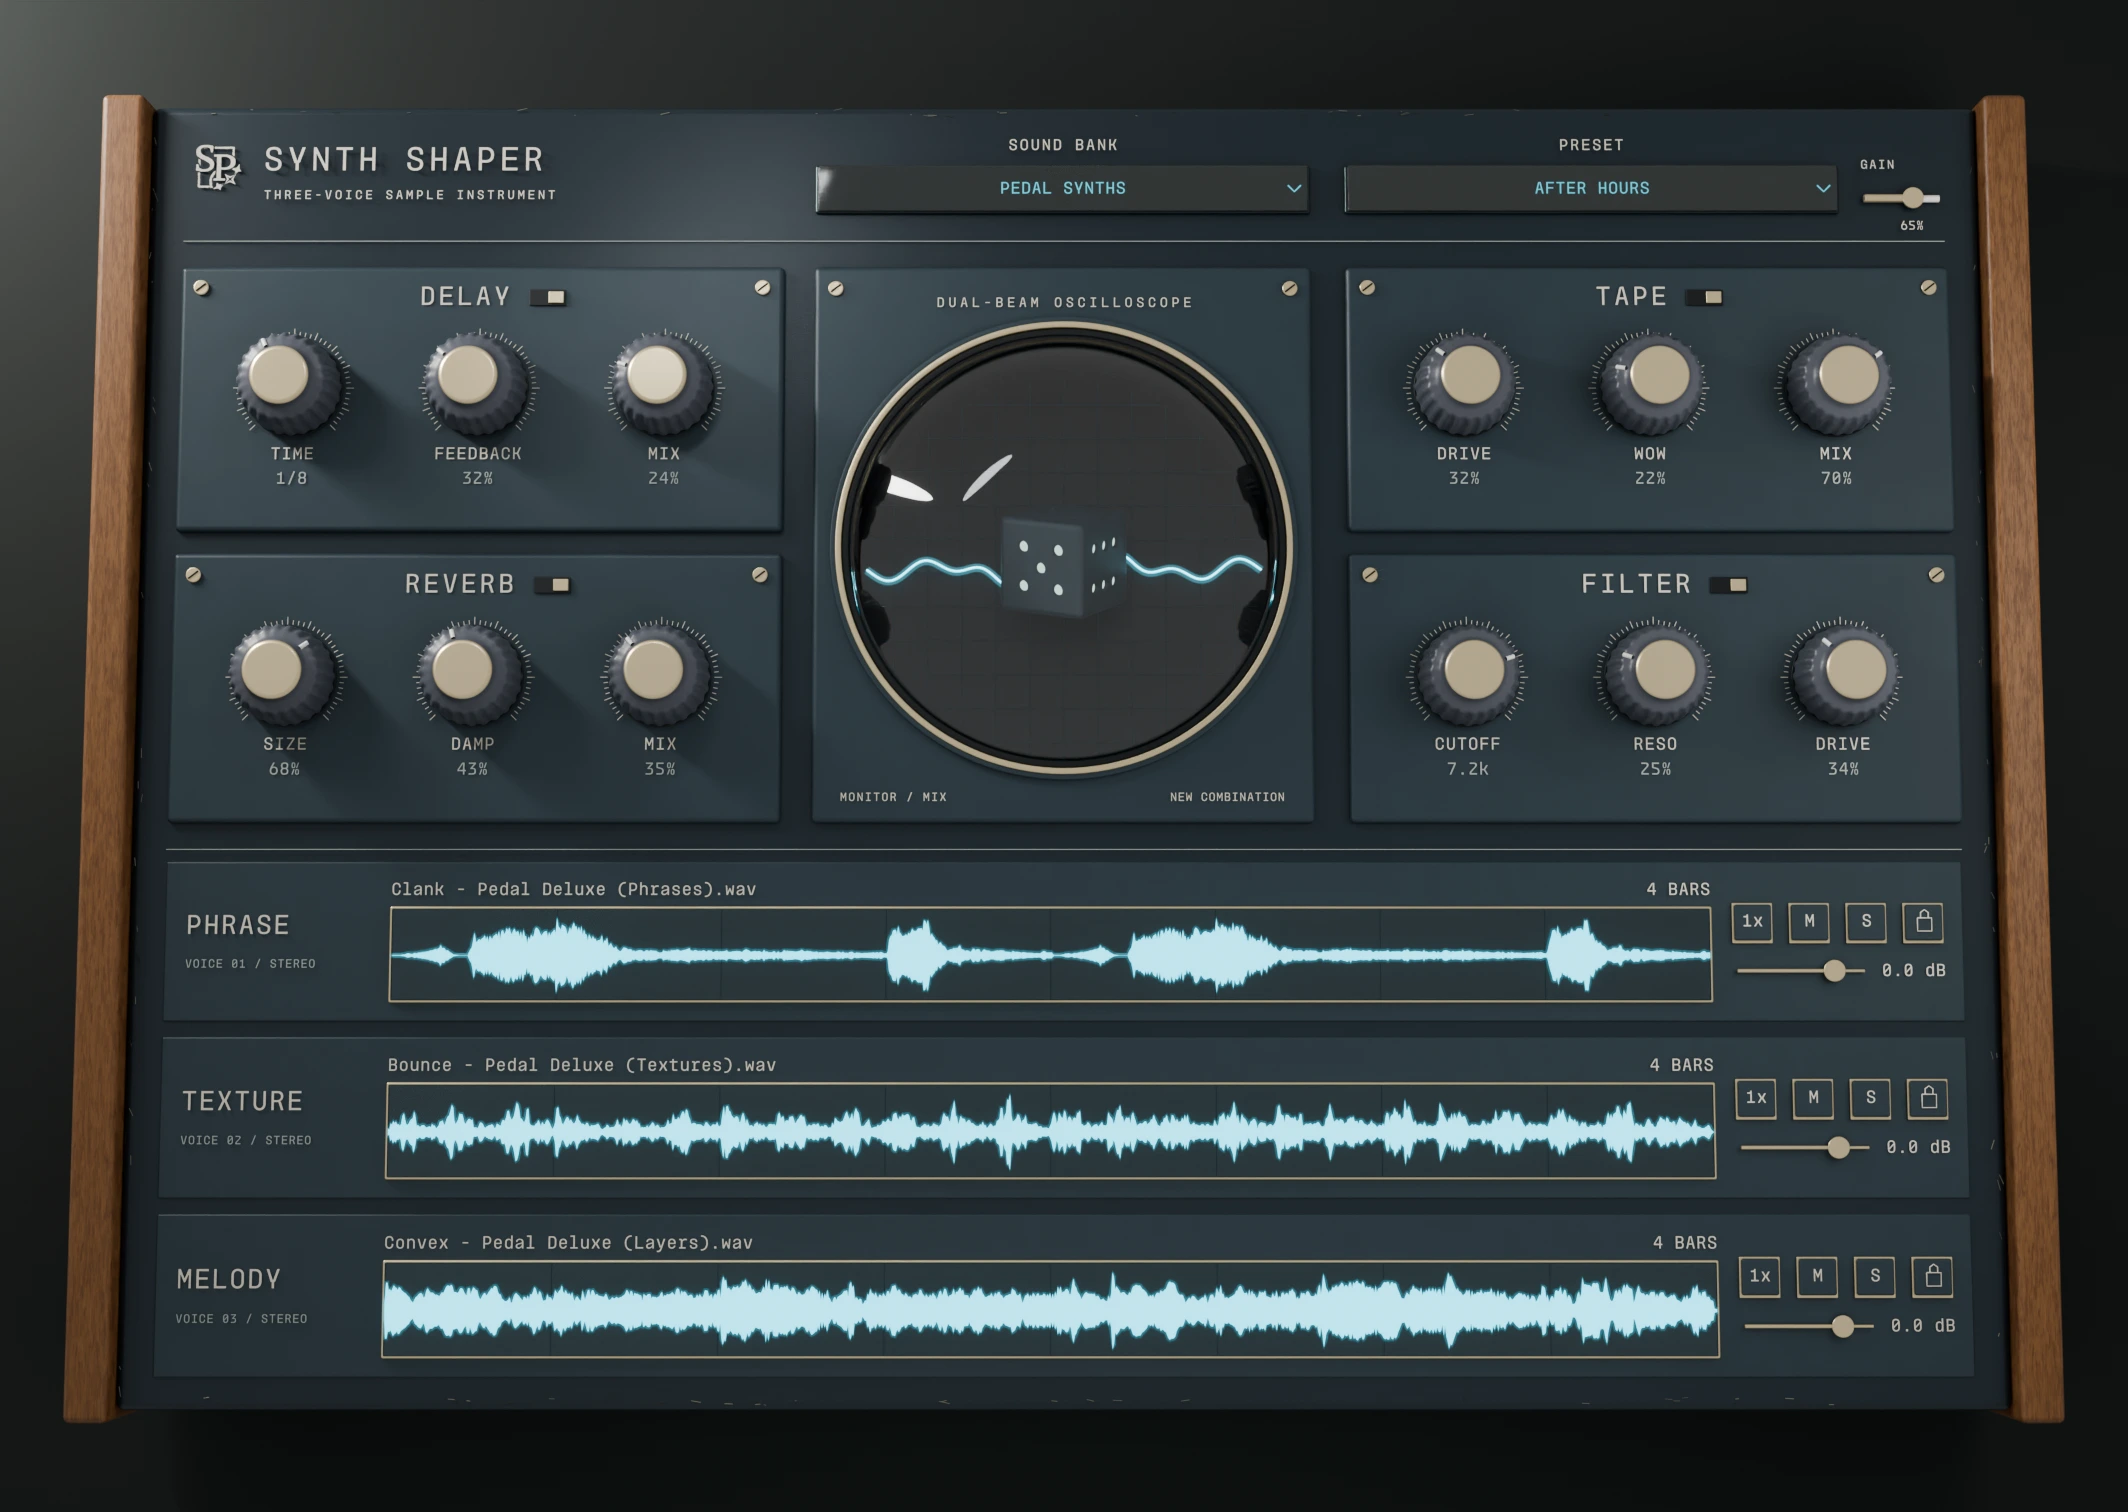Viewport: 2128px width, 1512px height.
Task: Click the Tape Mix knob
Action: 1835,385
